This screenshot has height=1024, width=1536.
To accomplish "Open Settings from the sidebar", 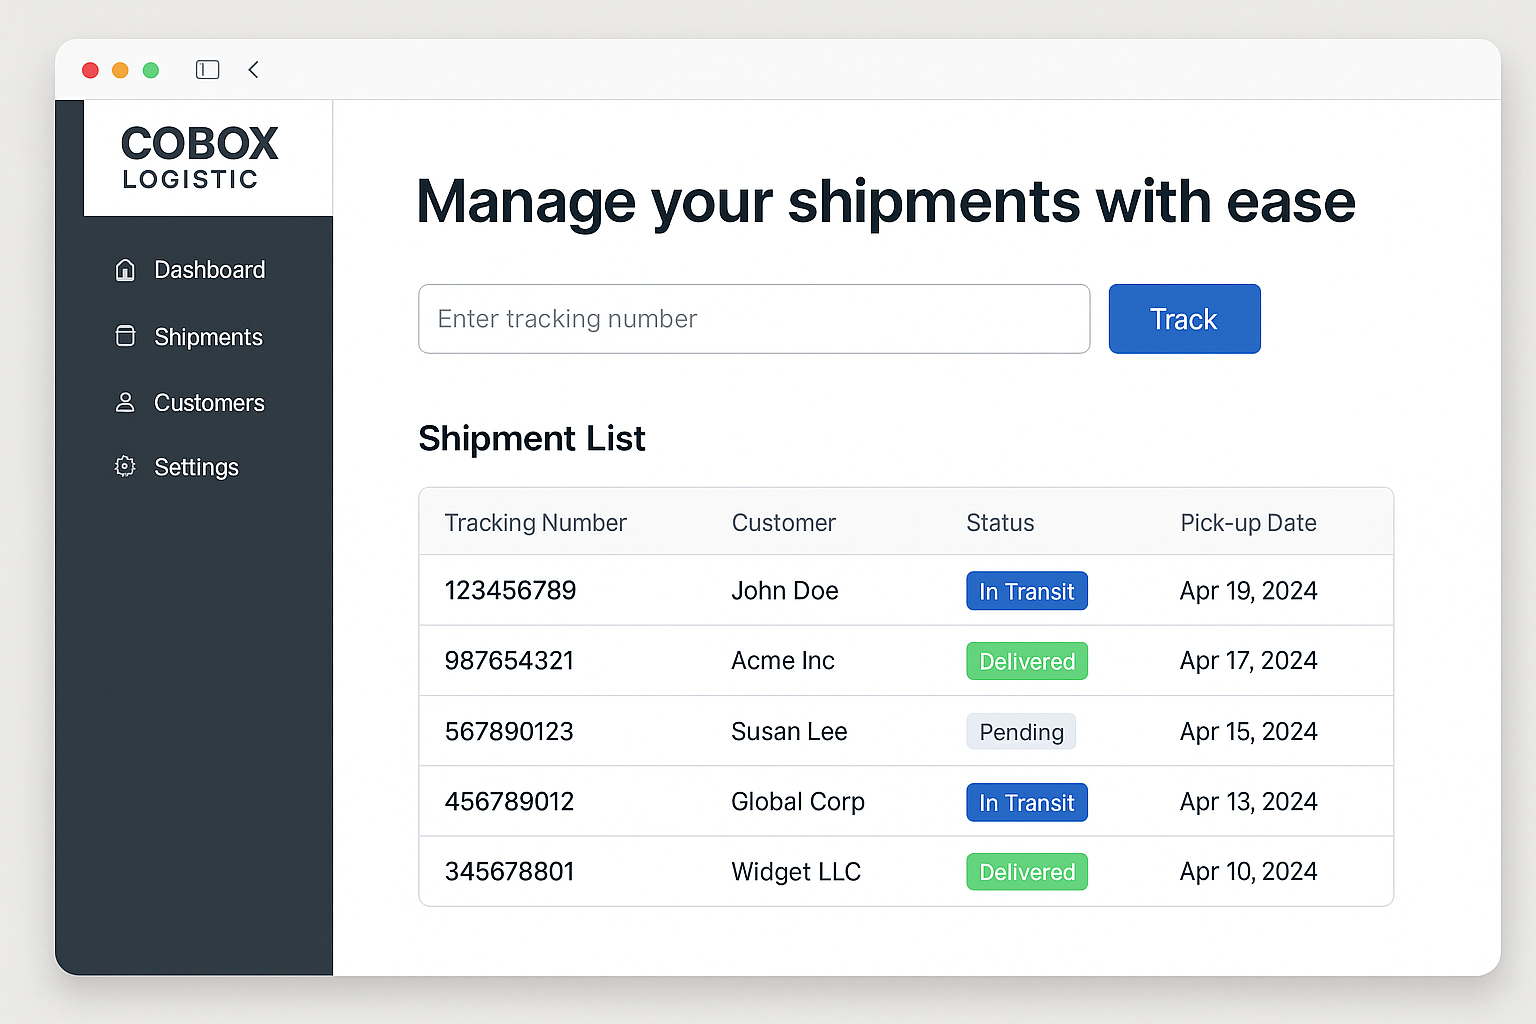I will (x=196, y=466).
